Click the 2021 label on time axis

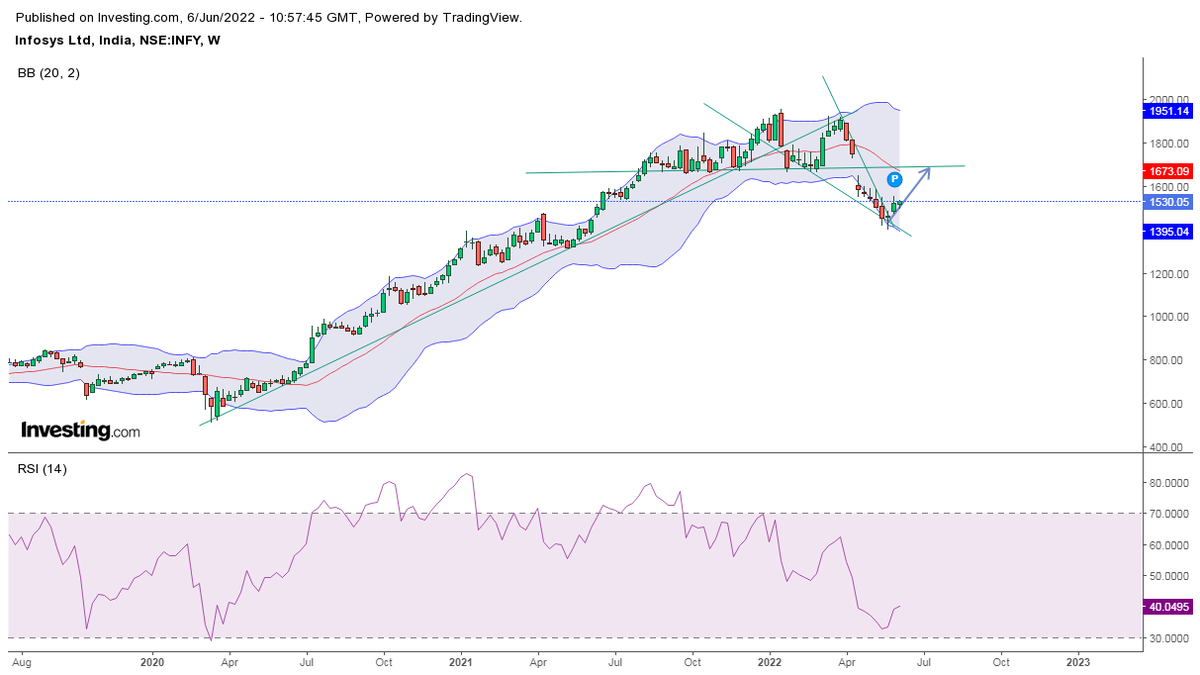pyautogui.click(x=460, y=662)
